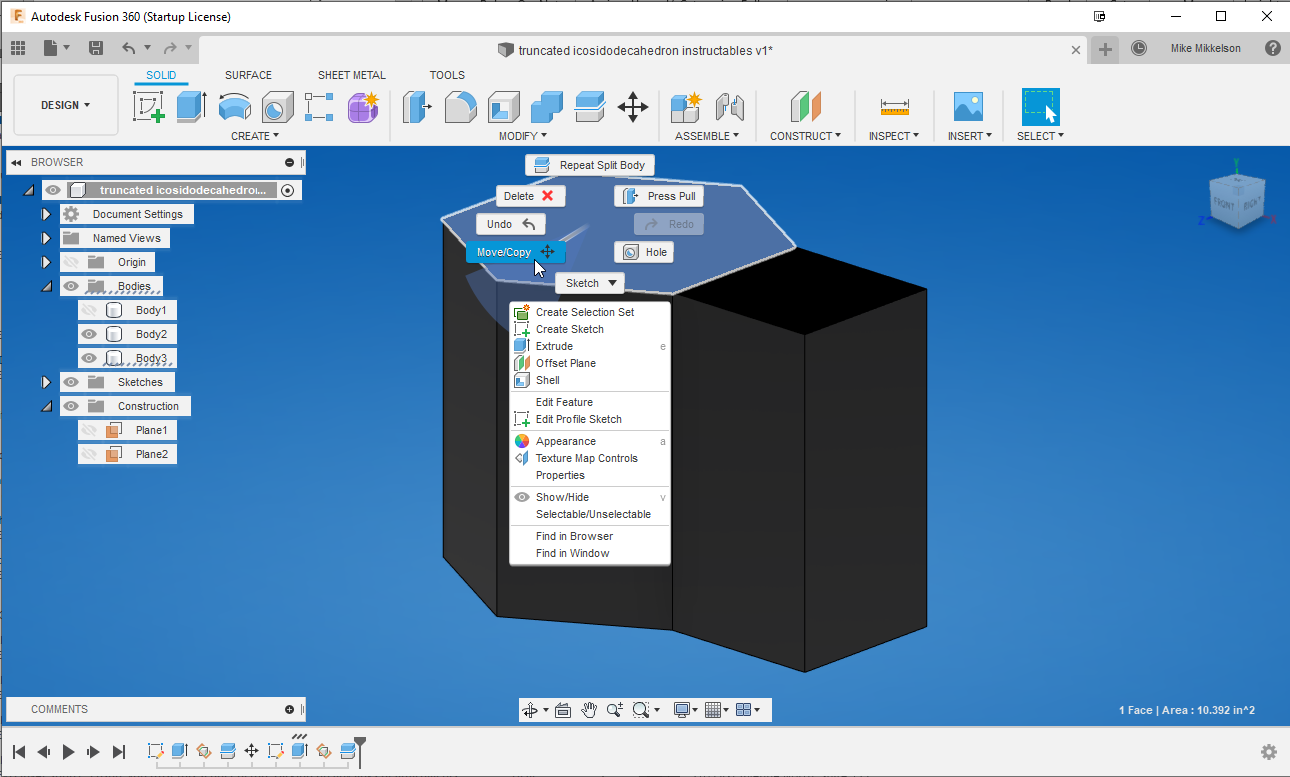Open Texture Map Controls from the context menu
1290x777 pixels.
(x=587, y=458)
